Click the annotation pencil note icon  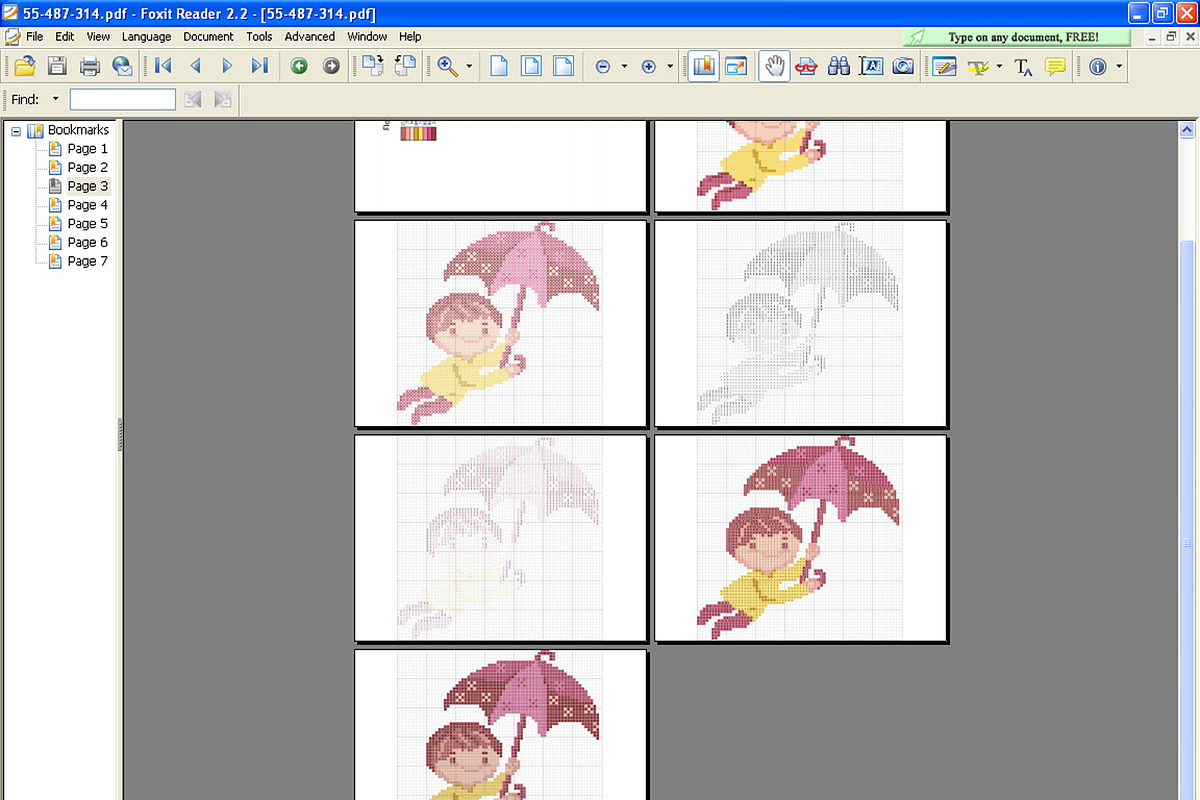[x=943, y=67]
